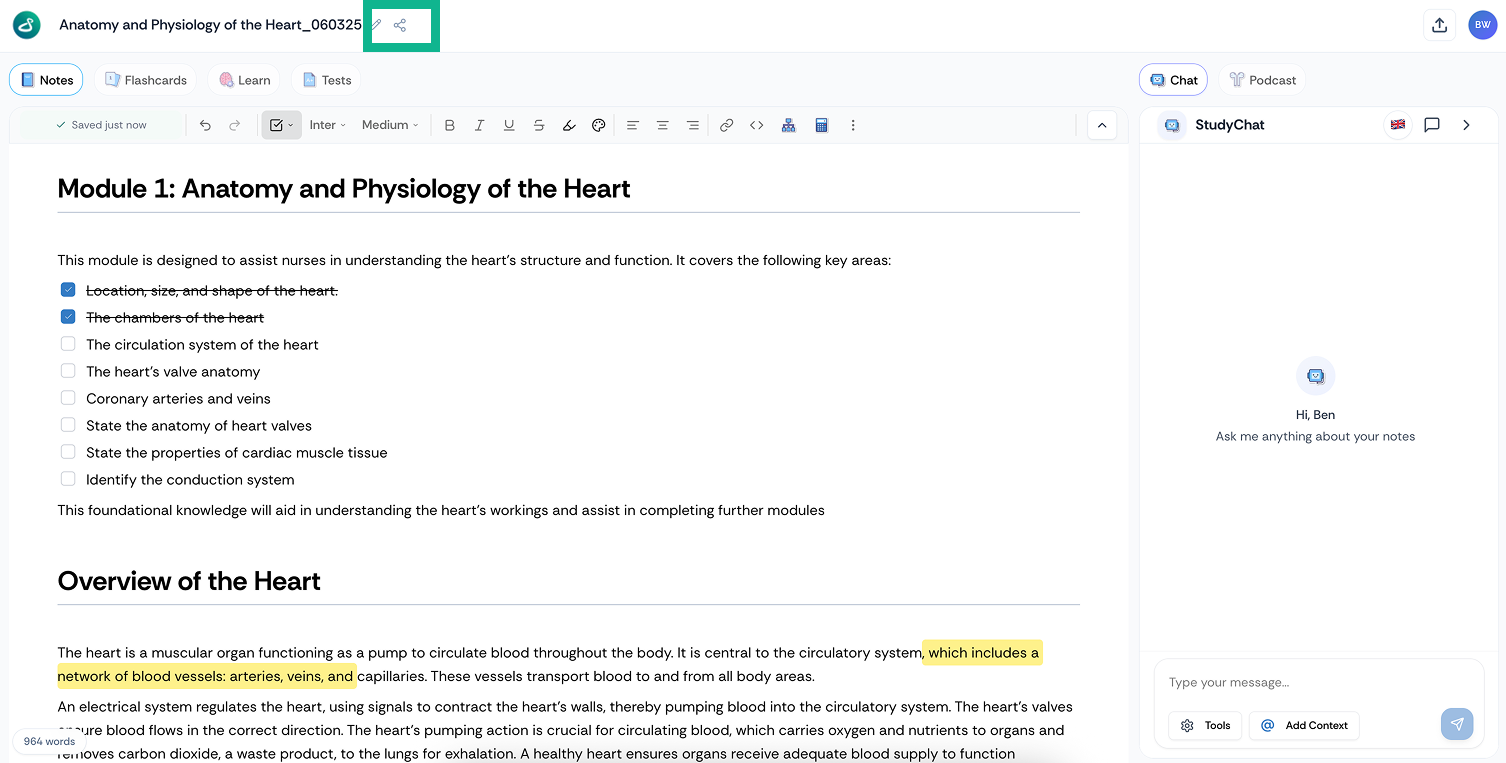1506x763 pixels.
Task: Open the Learn tab
Action: click(x=244, y=80)
